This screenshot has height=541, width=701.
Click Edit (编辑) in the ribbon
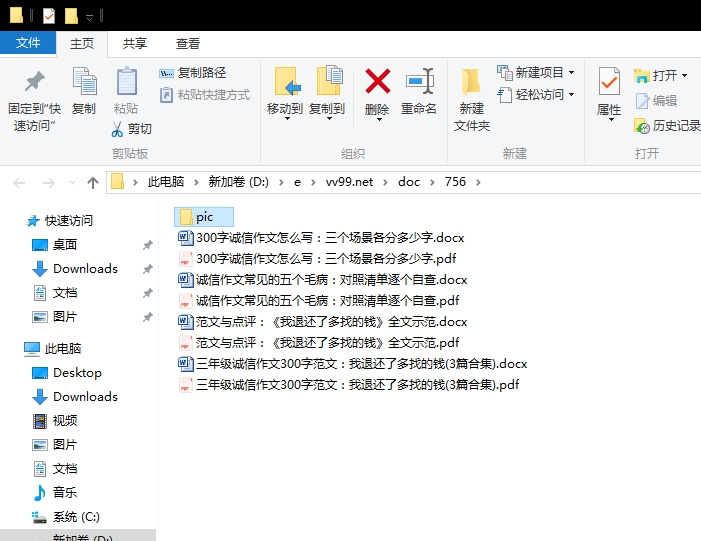[x=656, y=101]
